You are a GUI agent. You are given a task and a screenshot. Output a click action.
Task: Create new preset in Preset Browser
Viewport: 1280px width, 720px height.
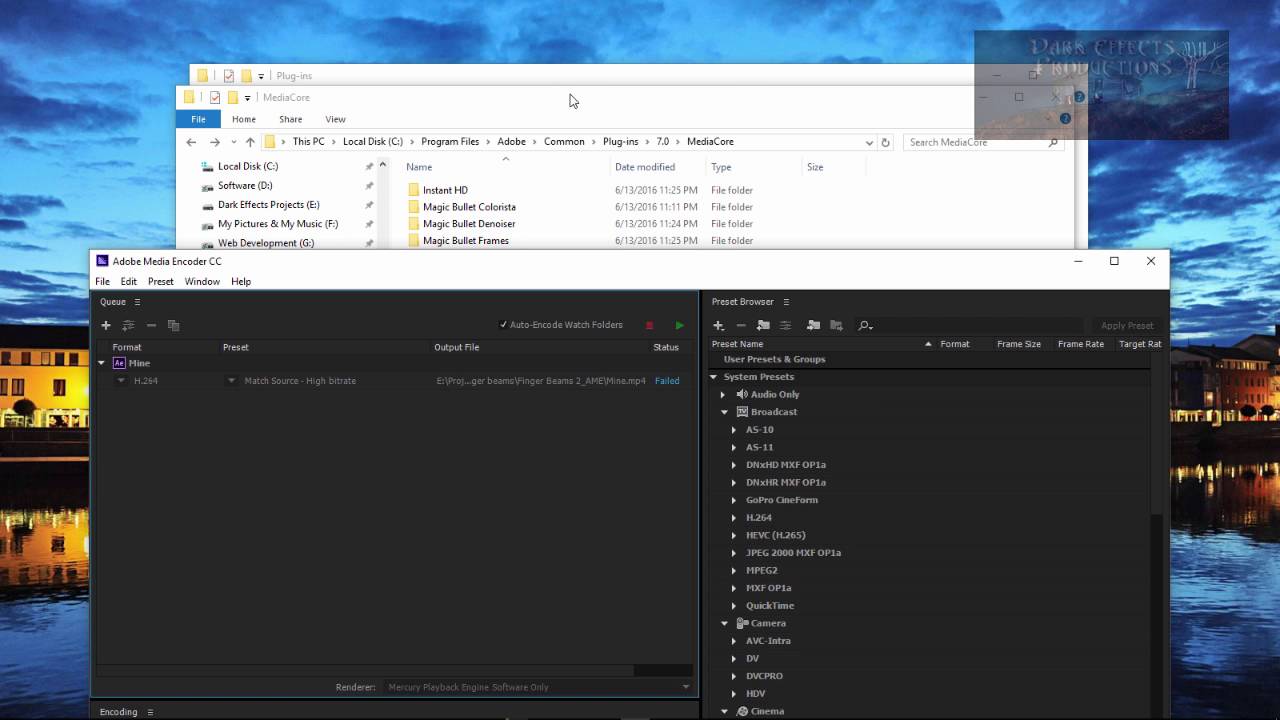[x=718, y=325]
